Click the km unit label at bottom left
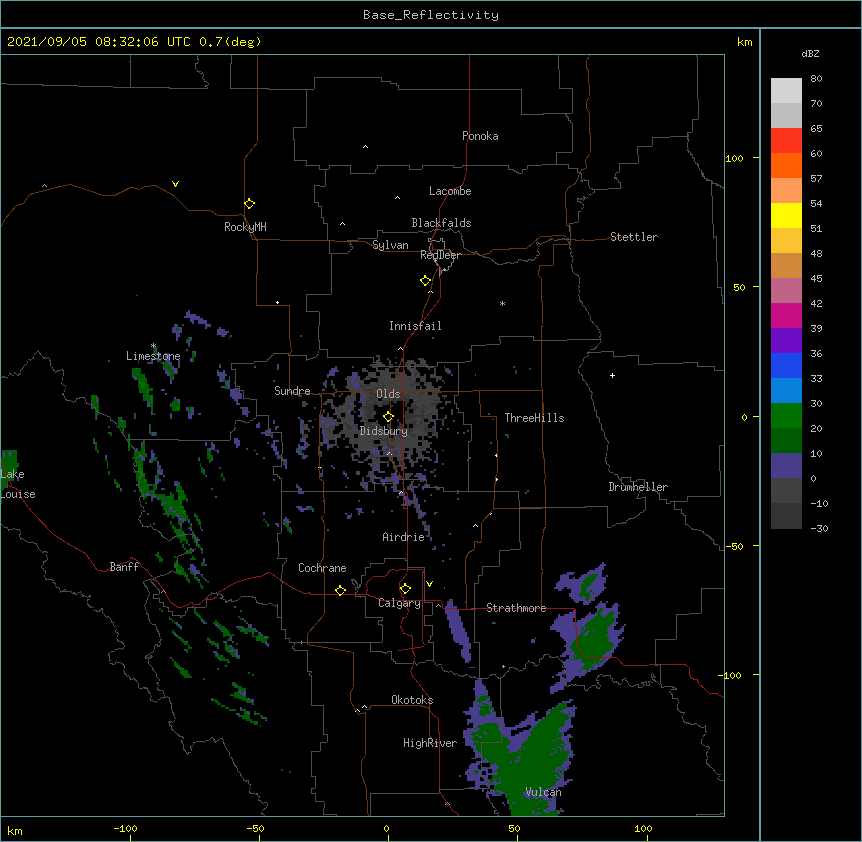This screenshot has width=862, height=842. click(15, 831)
